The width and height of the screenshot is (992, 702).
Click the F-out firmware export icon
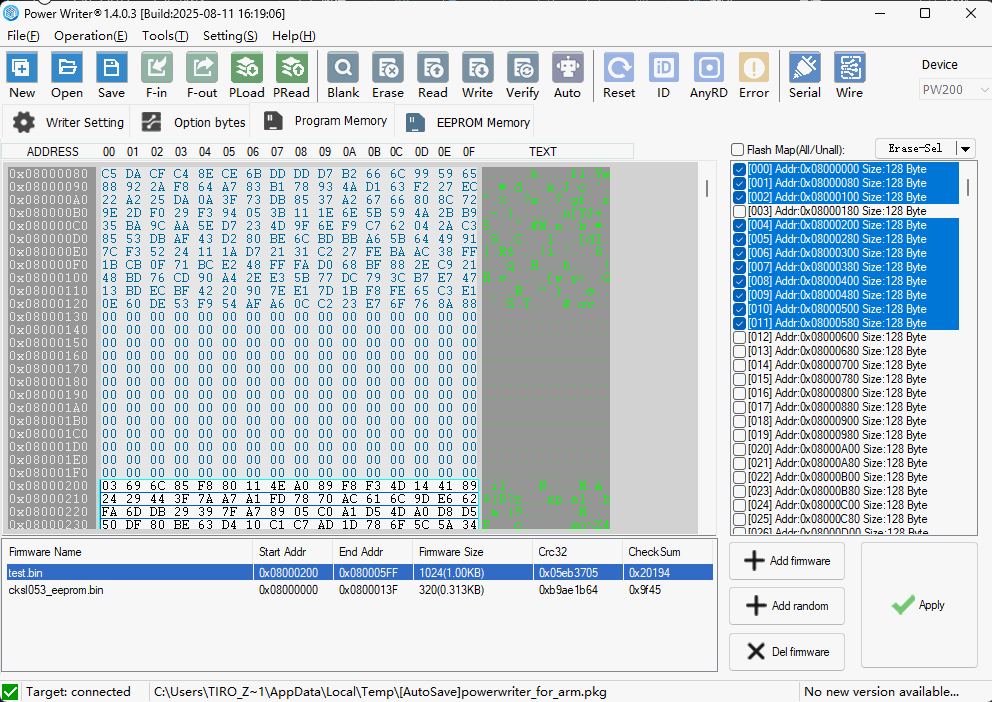coord(202,68)
